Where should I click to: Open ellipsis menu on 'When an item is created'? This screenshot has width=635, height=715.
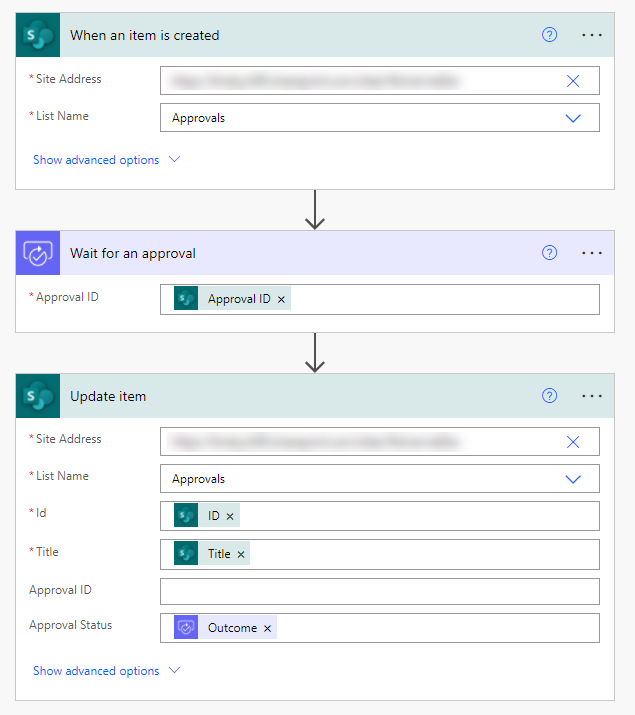tap(592, 35)
